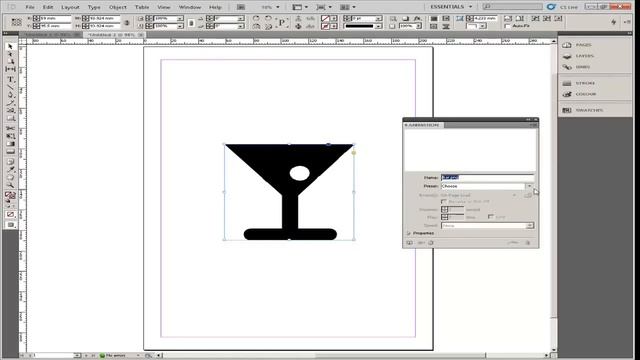Image resolution: width=640 pixels, height=360 pixels.
Task: Select the Type tool
Action: tap(10, 80)
